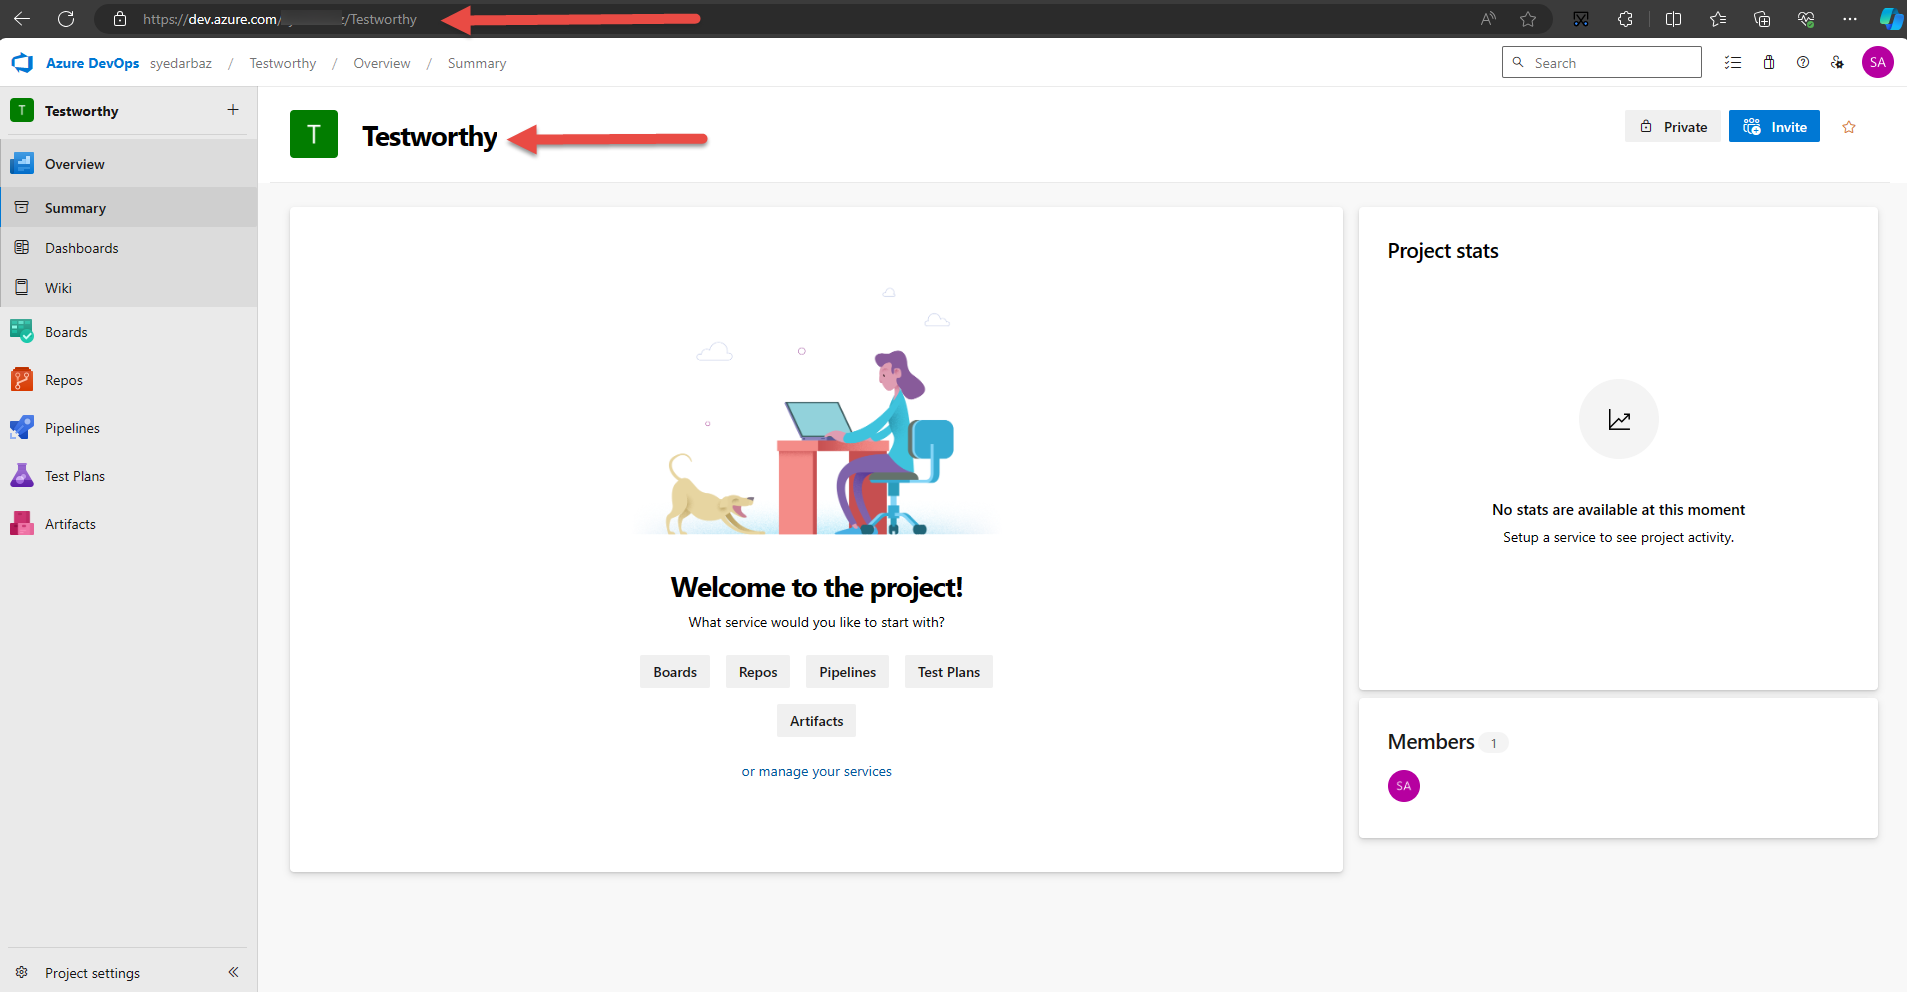Click the Azure DevOps logo icon
The height and width of the screenshot is (992, 1907).
22,63
